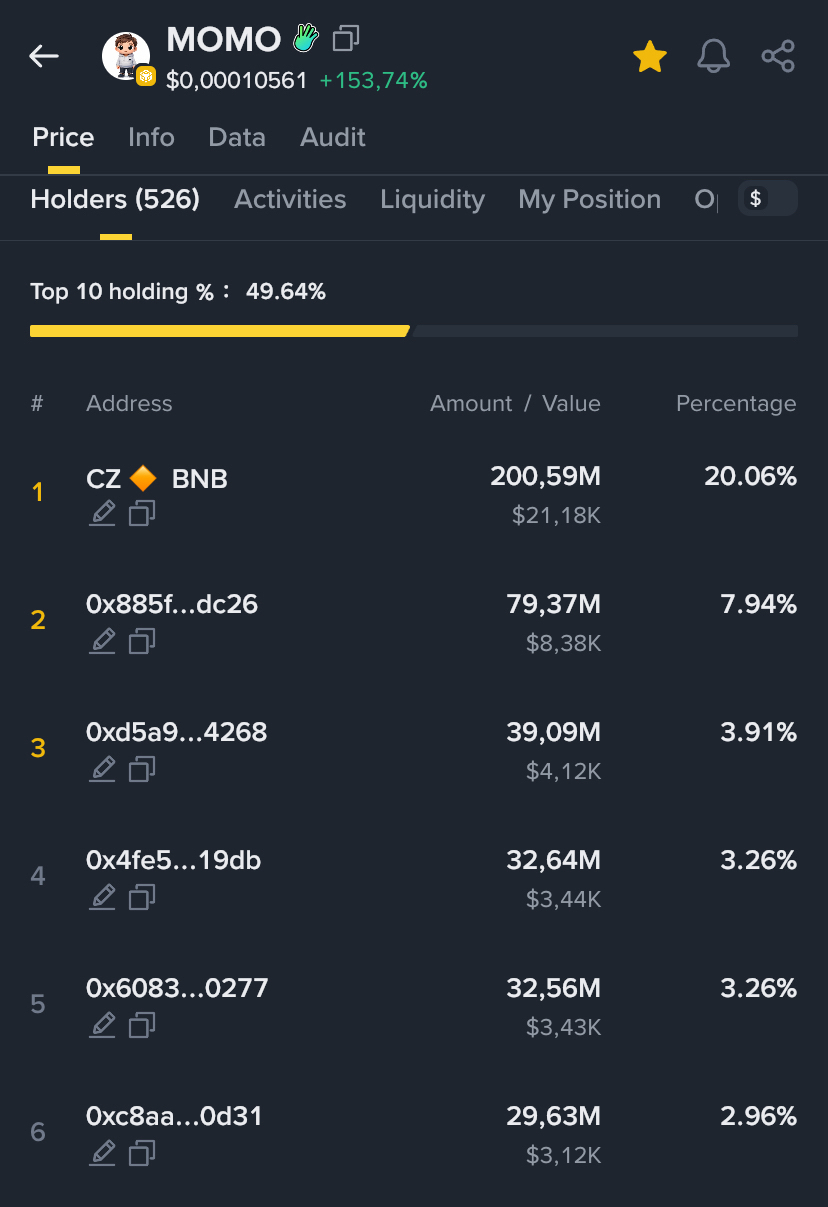
Task: Click the top 10 holding progress bar
Action: [413, 331]
